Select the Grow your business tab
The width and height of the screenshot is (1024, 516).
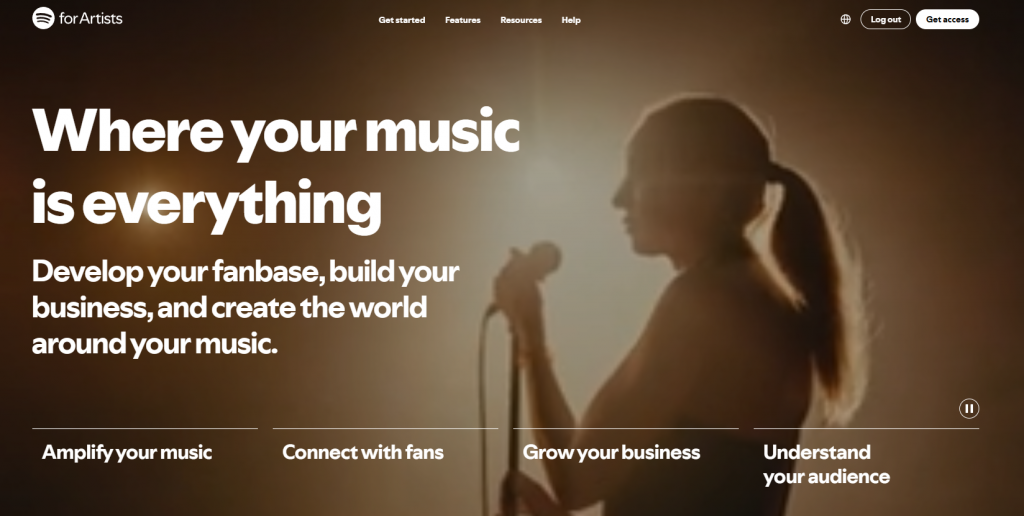(611, 452)
